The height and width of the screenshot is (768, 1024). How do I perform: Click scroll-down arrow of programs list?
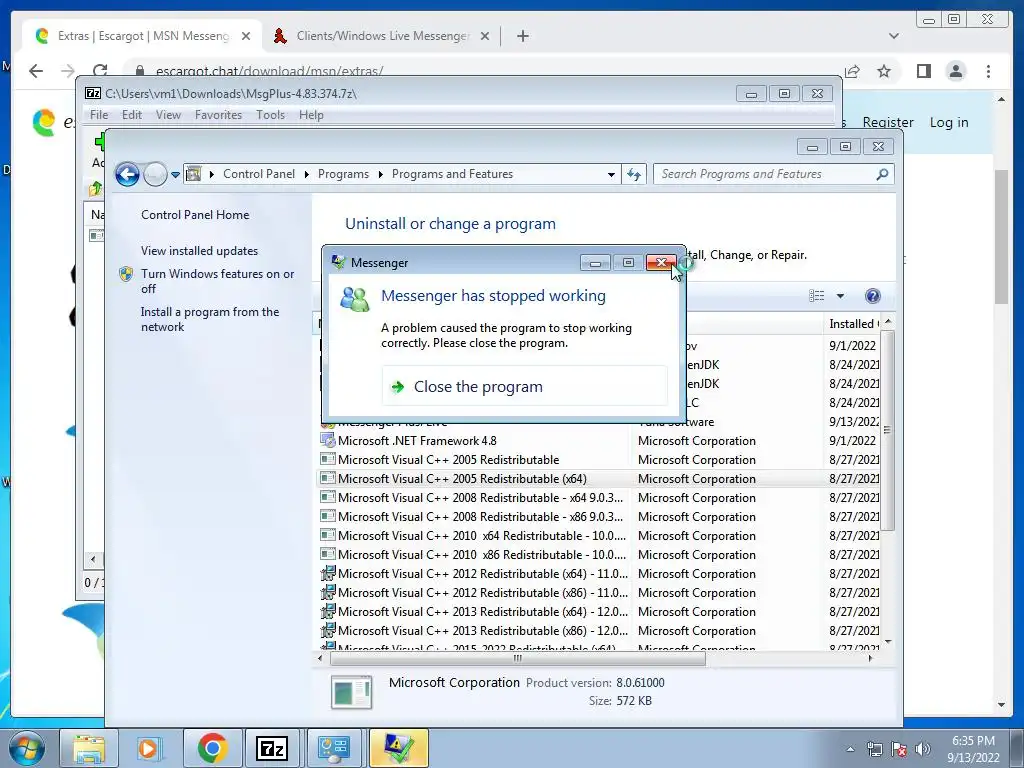tap(887, 642)
